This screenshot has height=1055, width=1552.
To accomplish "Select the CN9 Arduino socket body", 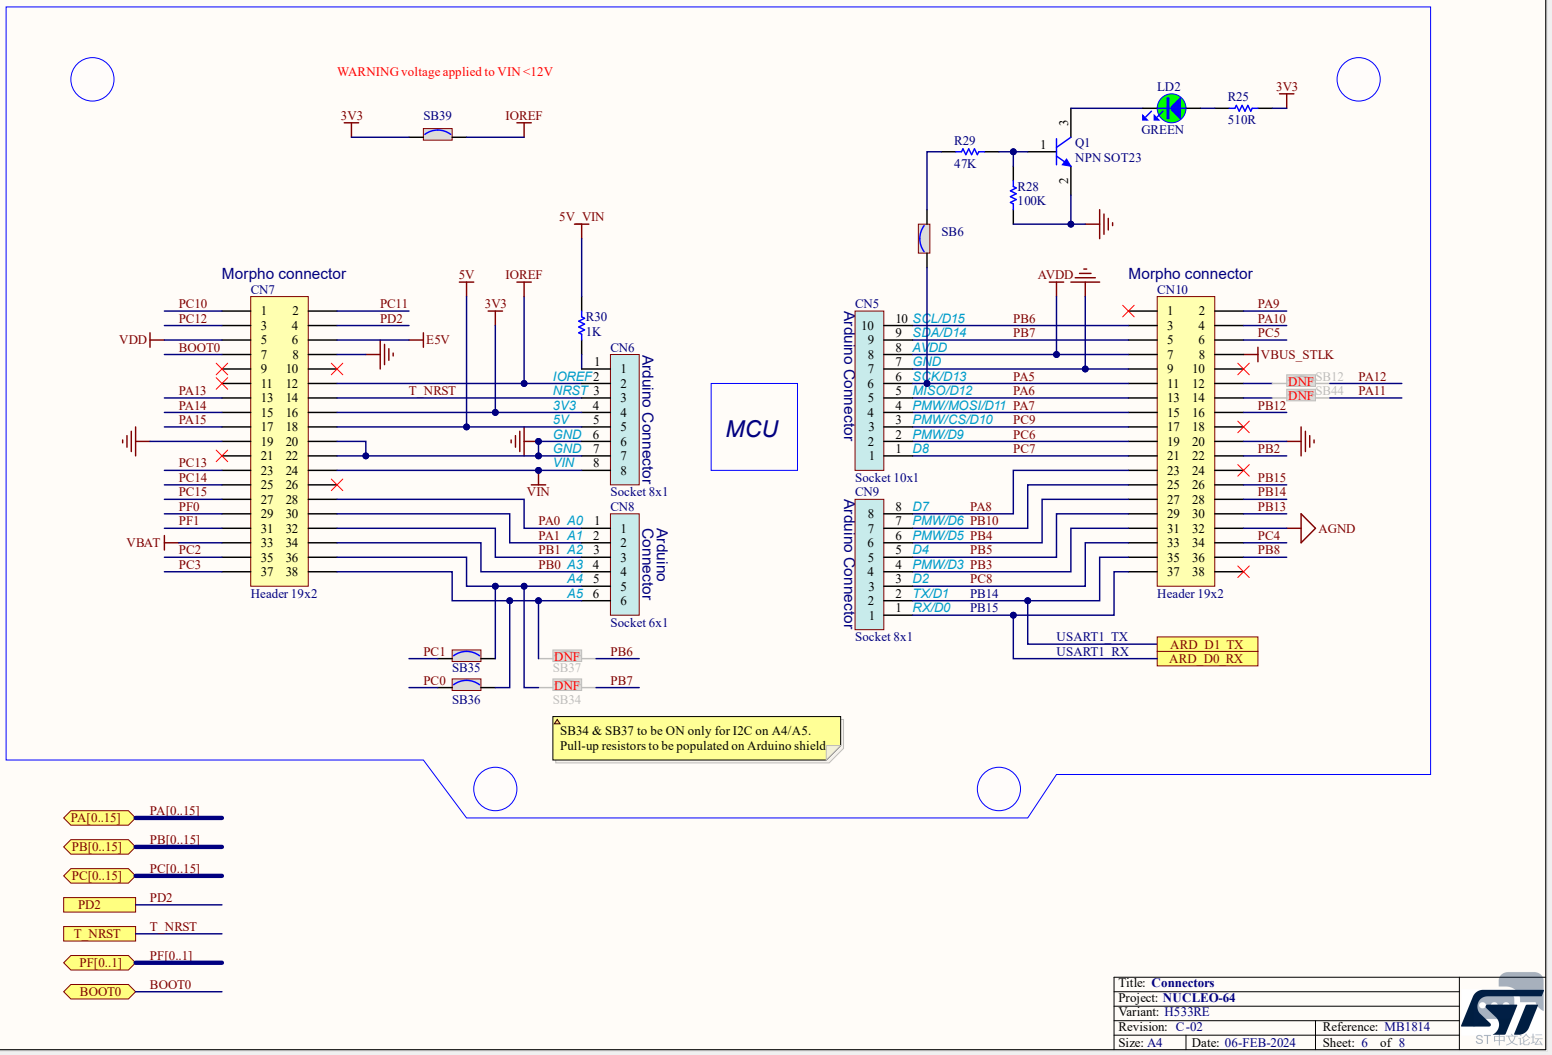I will (x=869, y=564).
